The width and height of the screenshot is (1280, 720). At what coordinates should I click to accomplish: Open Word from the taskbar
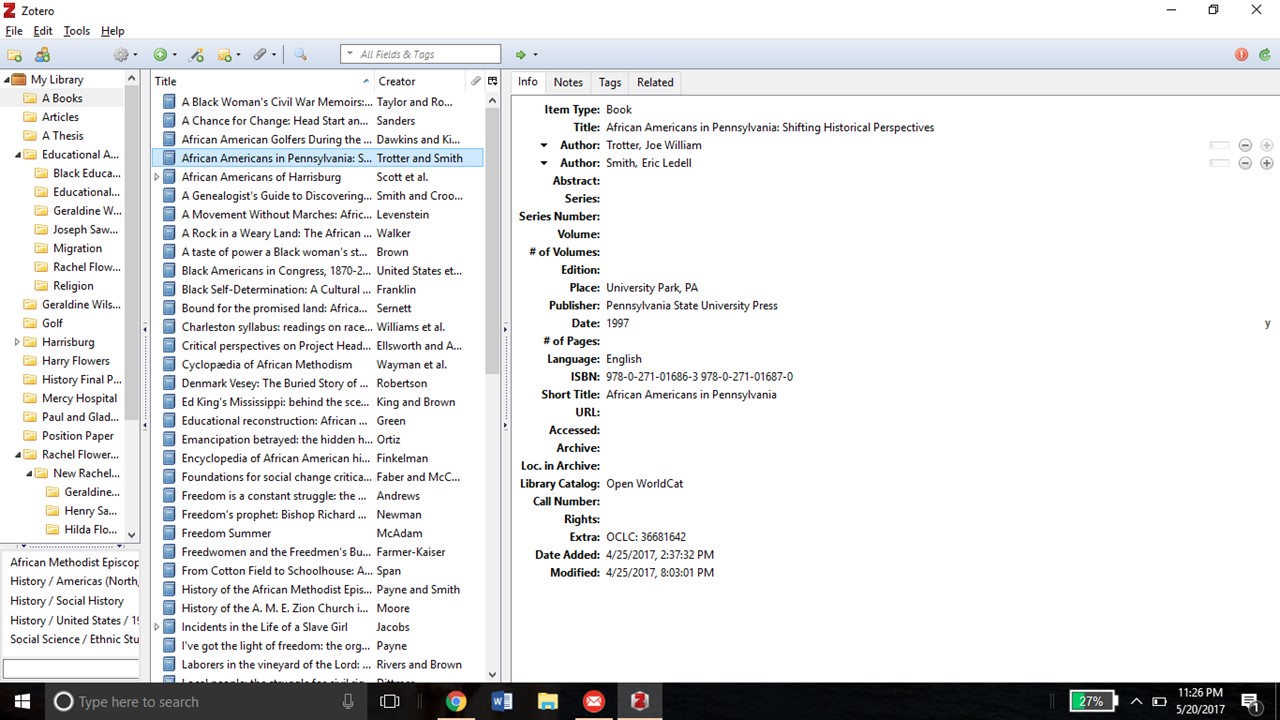tap(501, 701)
